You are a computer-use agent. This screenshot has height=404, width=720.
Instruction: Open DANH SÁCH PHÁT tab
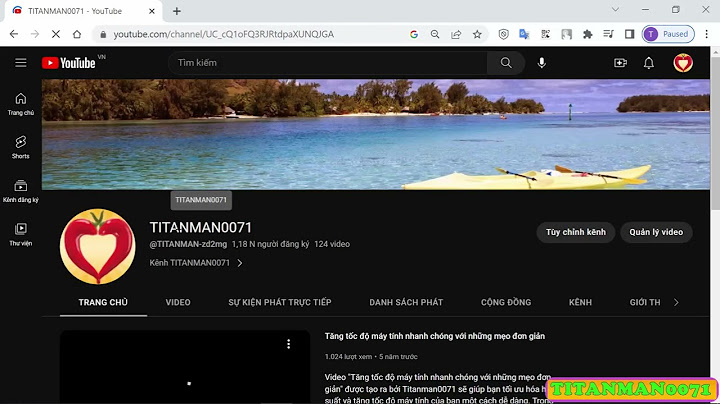click(406, 302)
